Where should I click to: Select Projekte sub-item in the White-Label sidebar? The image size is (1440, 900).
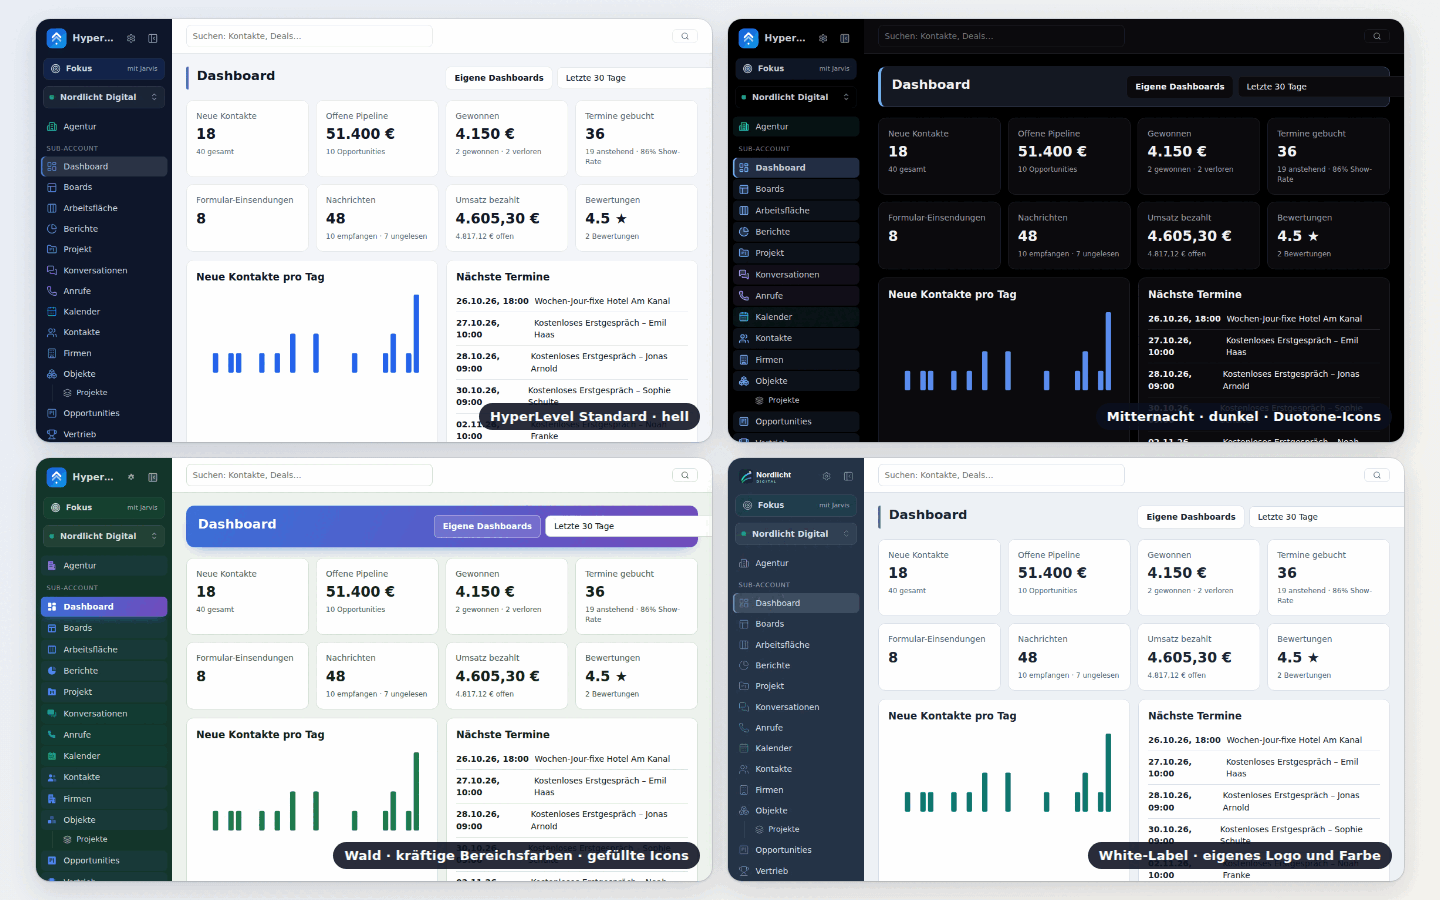(783, 829)
